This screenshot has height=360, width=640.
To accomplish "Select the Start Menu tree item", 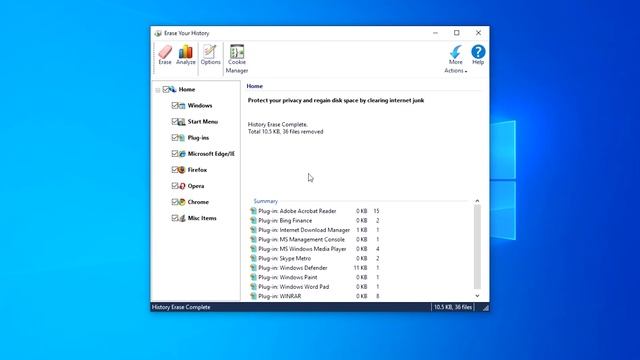I will coord(203,122).
